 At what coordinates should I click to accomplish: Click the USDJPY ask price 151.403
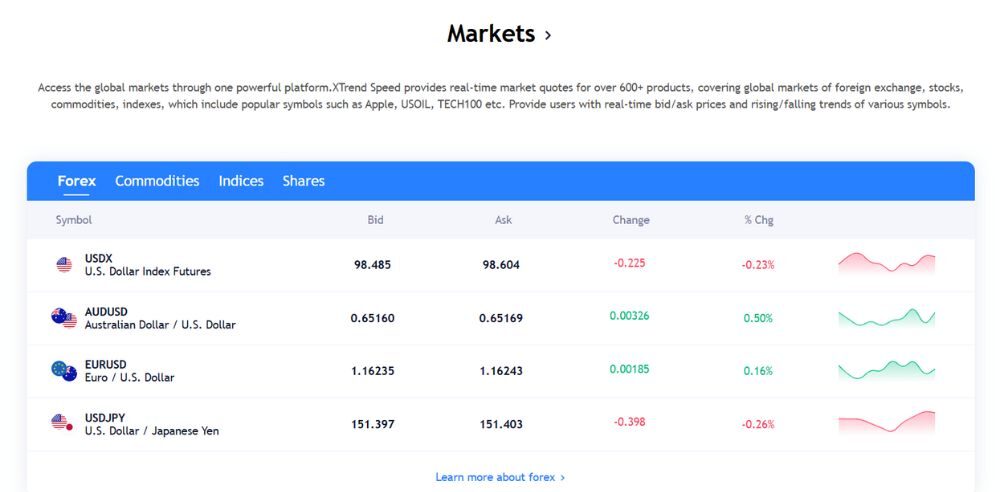(501, 424)
